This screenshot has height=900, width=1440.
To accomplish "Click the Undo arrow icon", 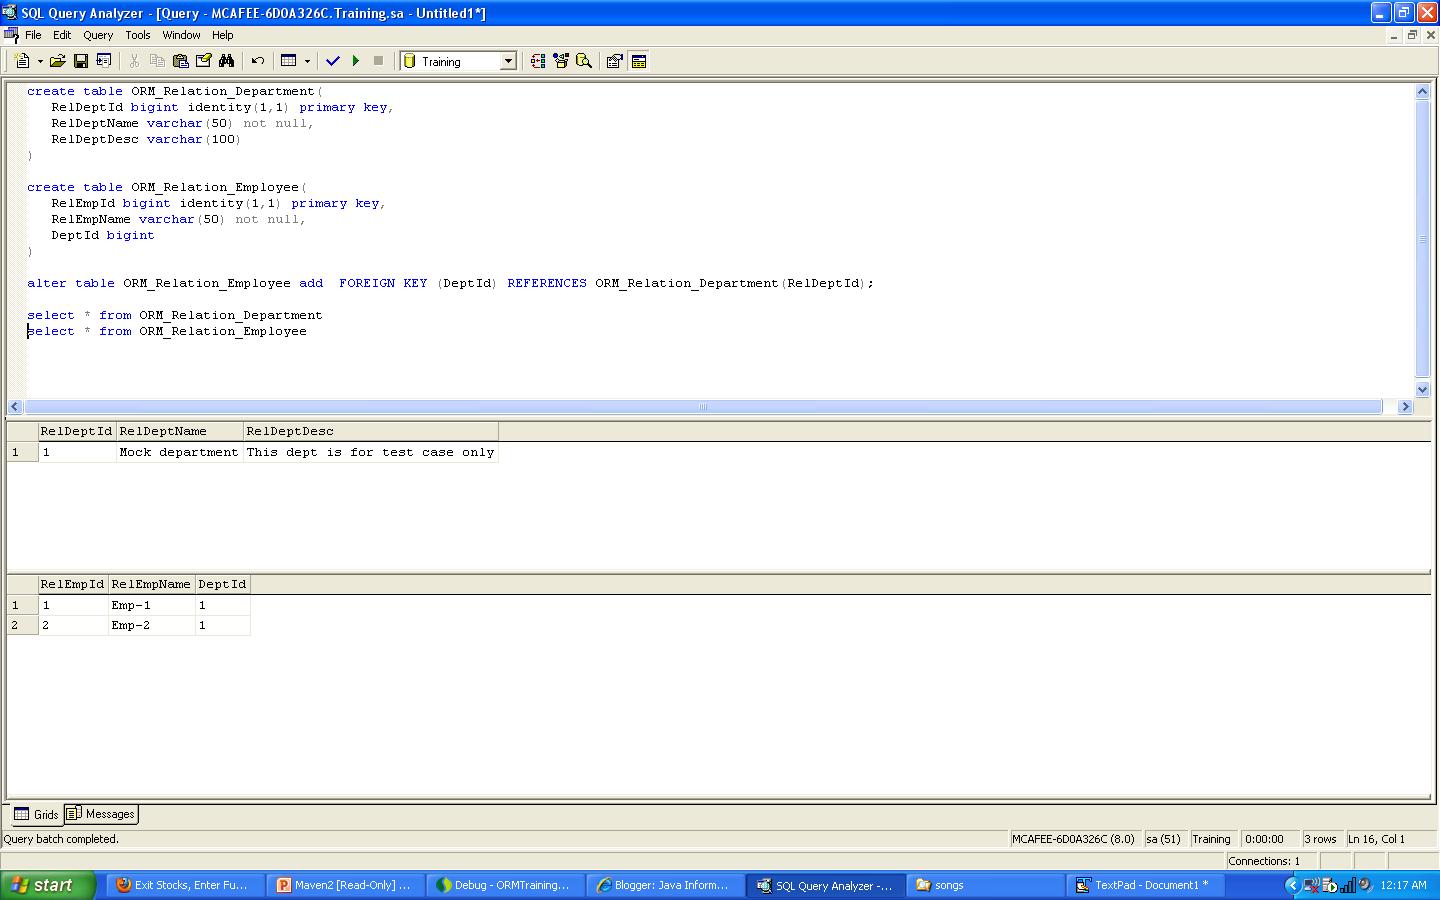I will click(x=258, y=61).
